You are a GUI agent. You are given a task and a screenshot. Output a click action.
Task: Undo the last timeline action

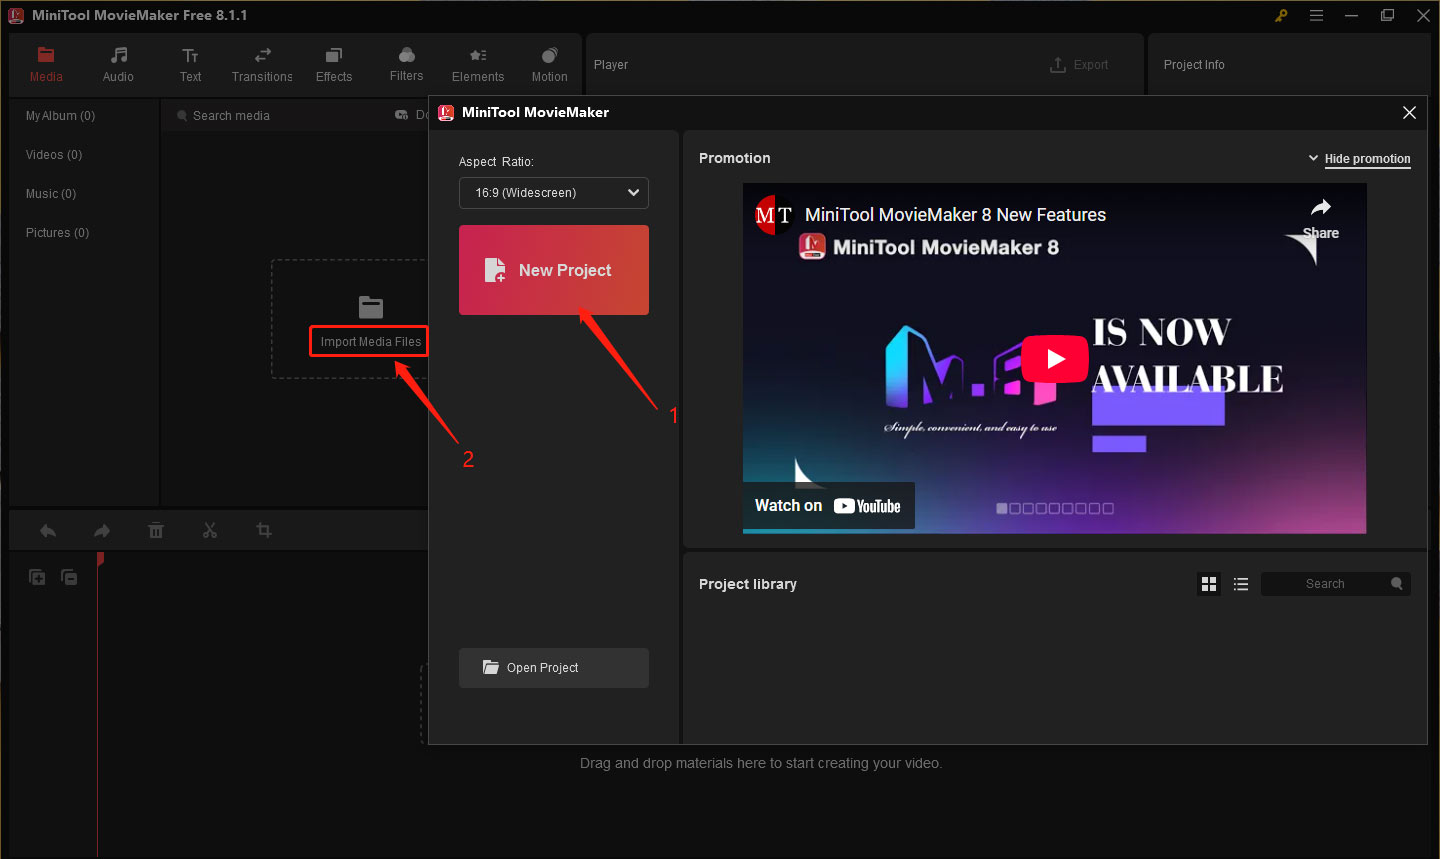pos(48,531)
